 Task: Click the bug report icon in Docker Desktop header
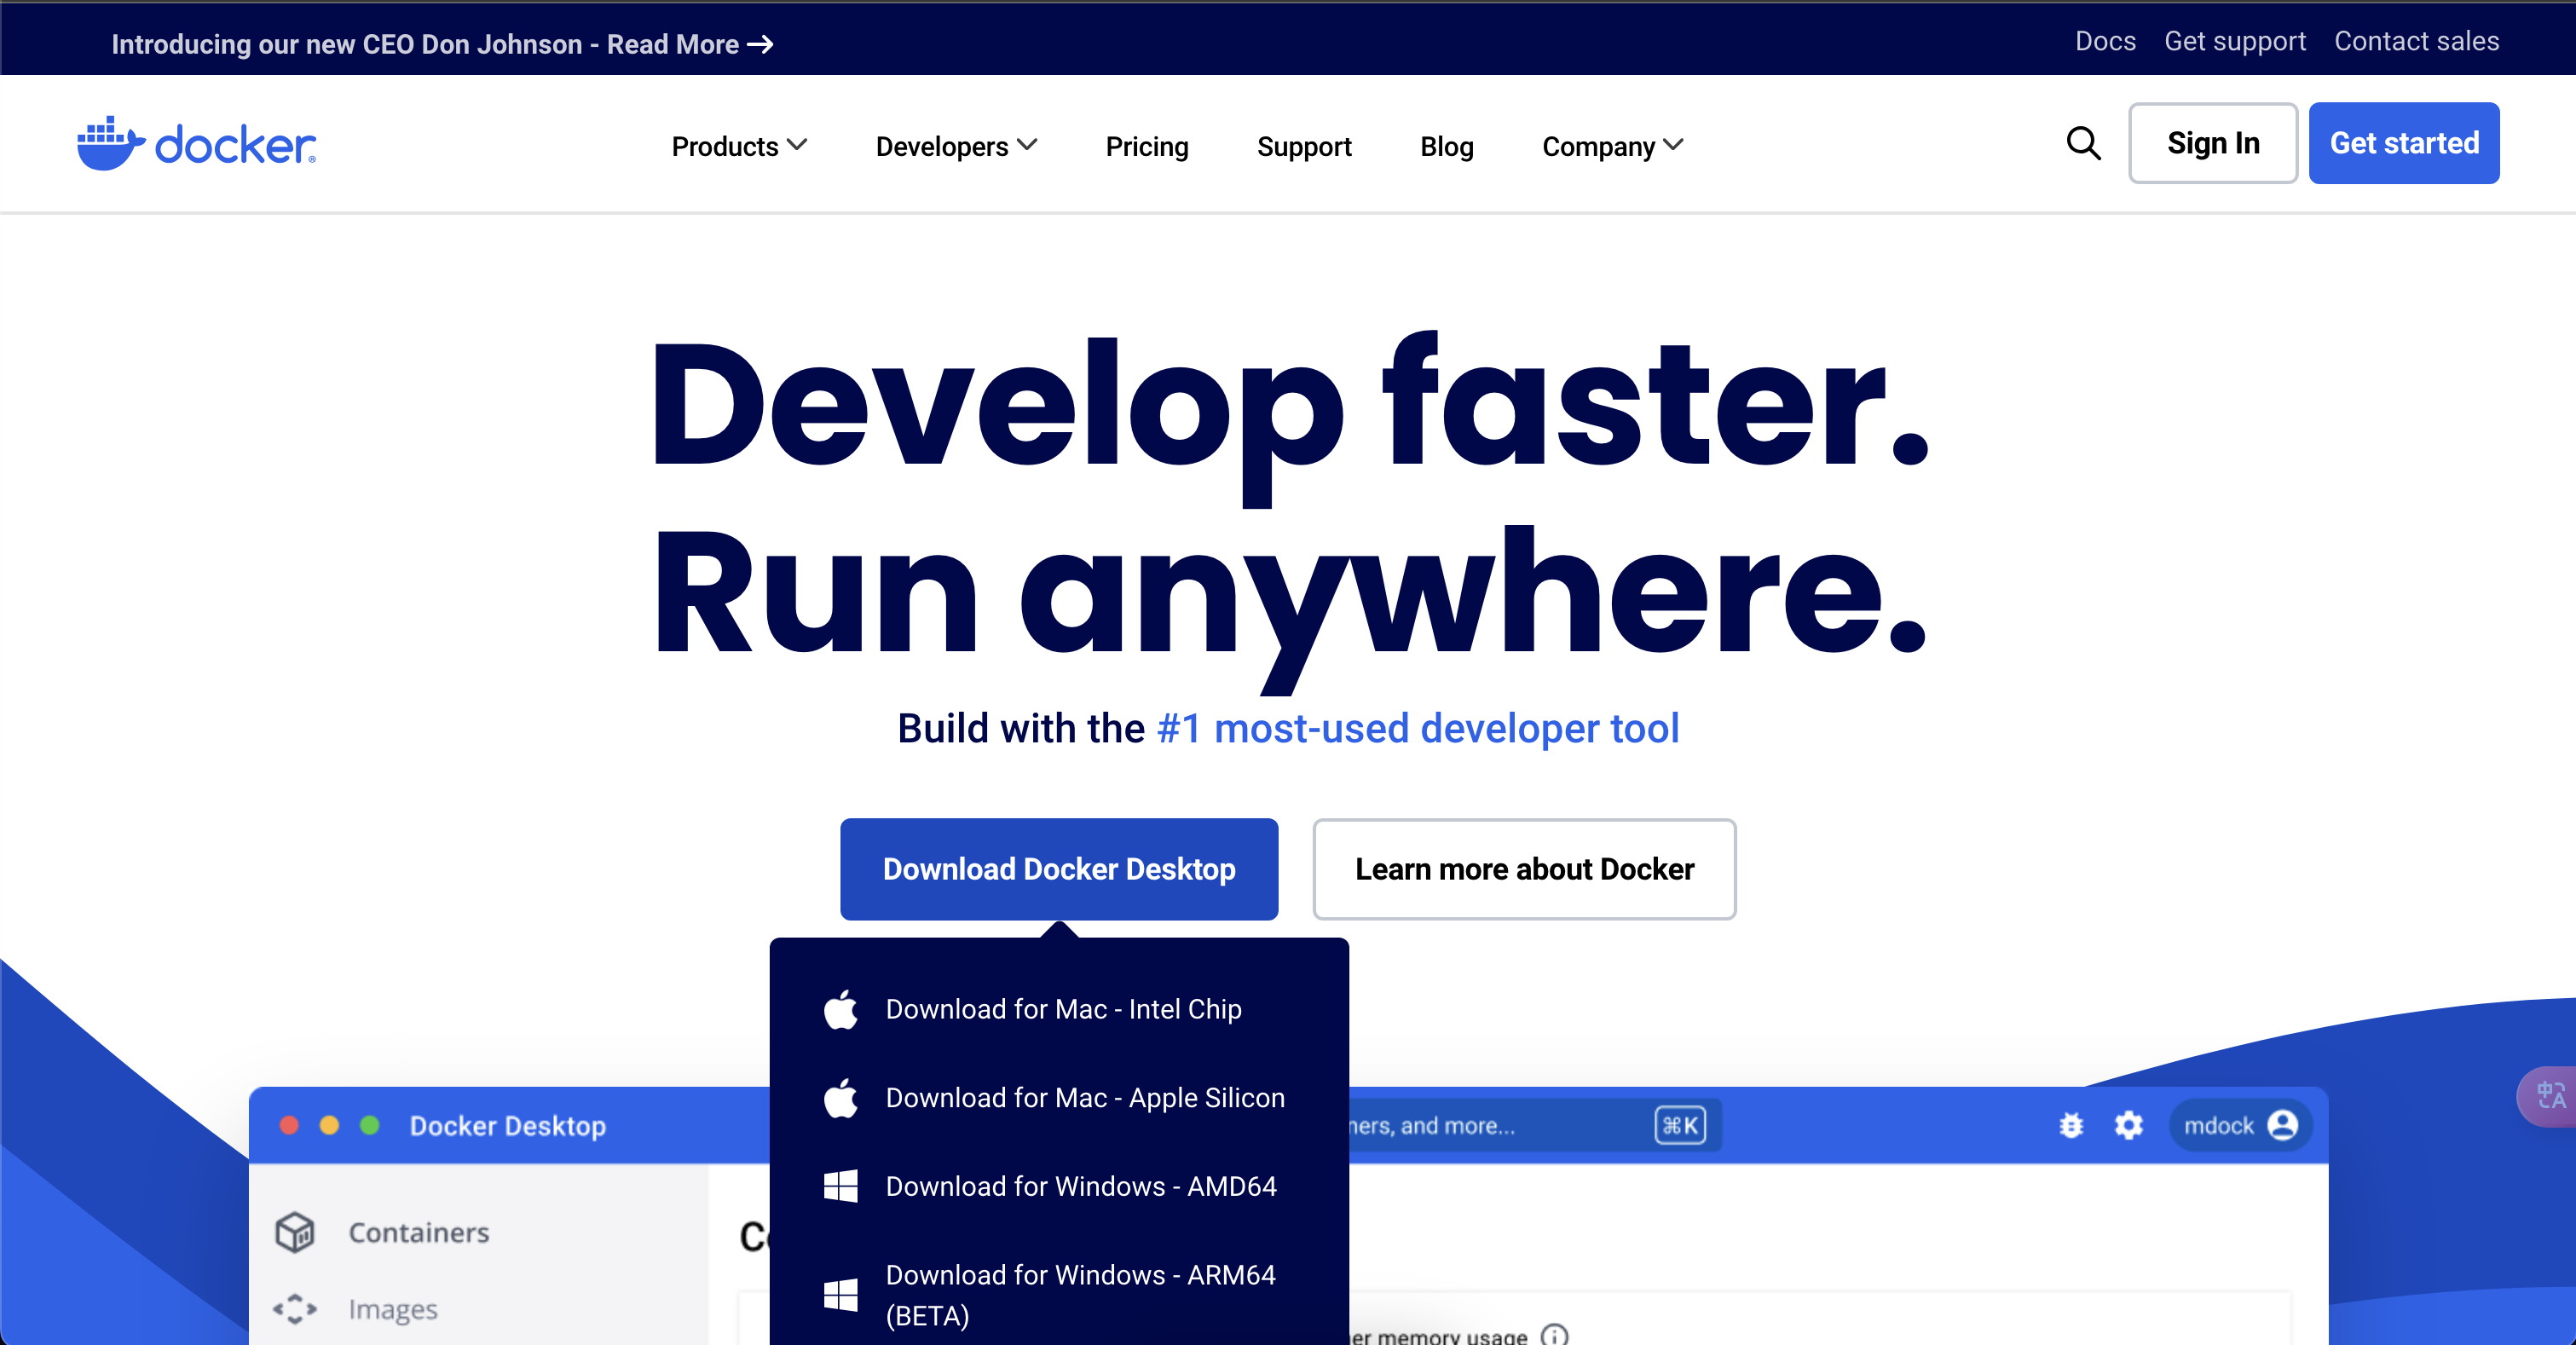click(x=2071, y=1126)
